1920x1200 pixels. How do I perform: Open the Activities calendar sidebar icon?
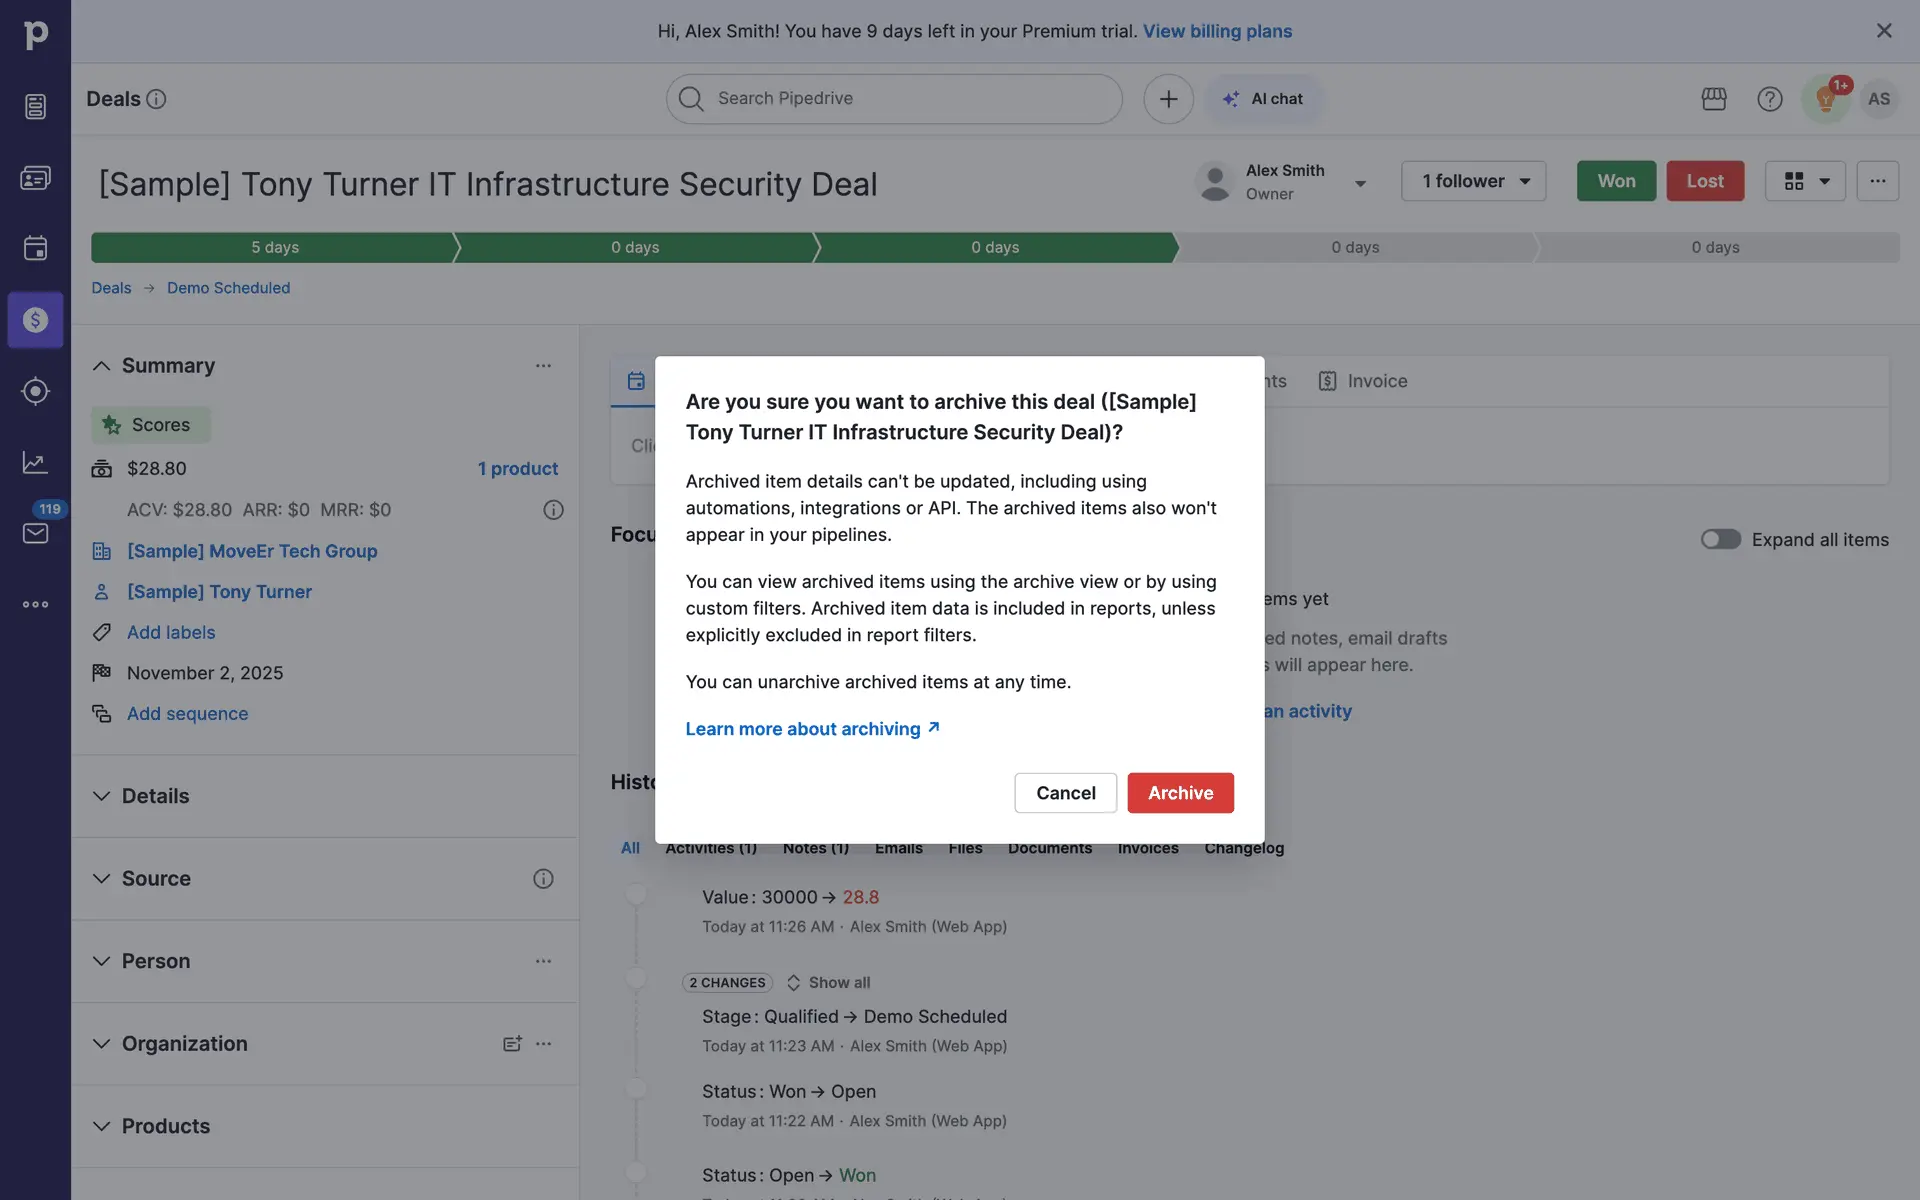tap(35, 248)
